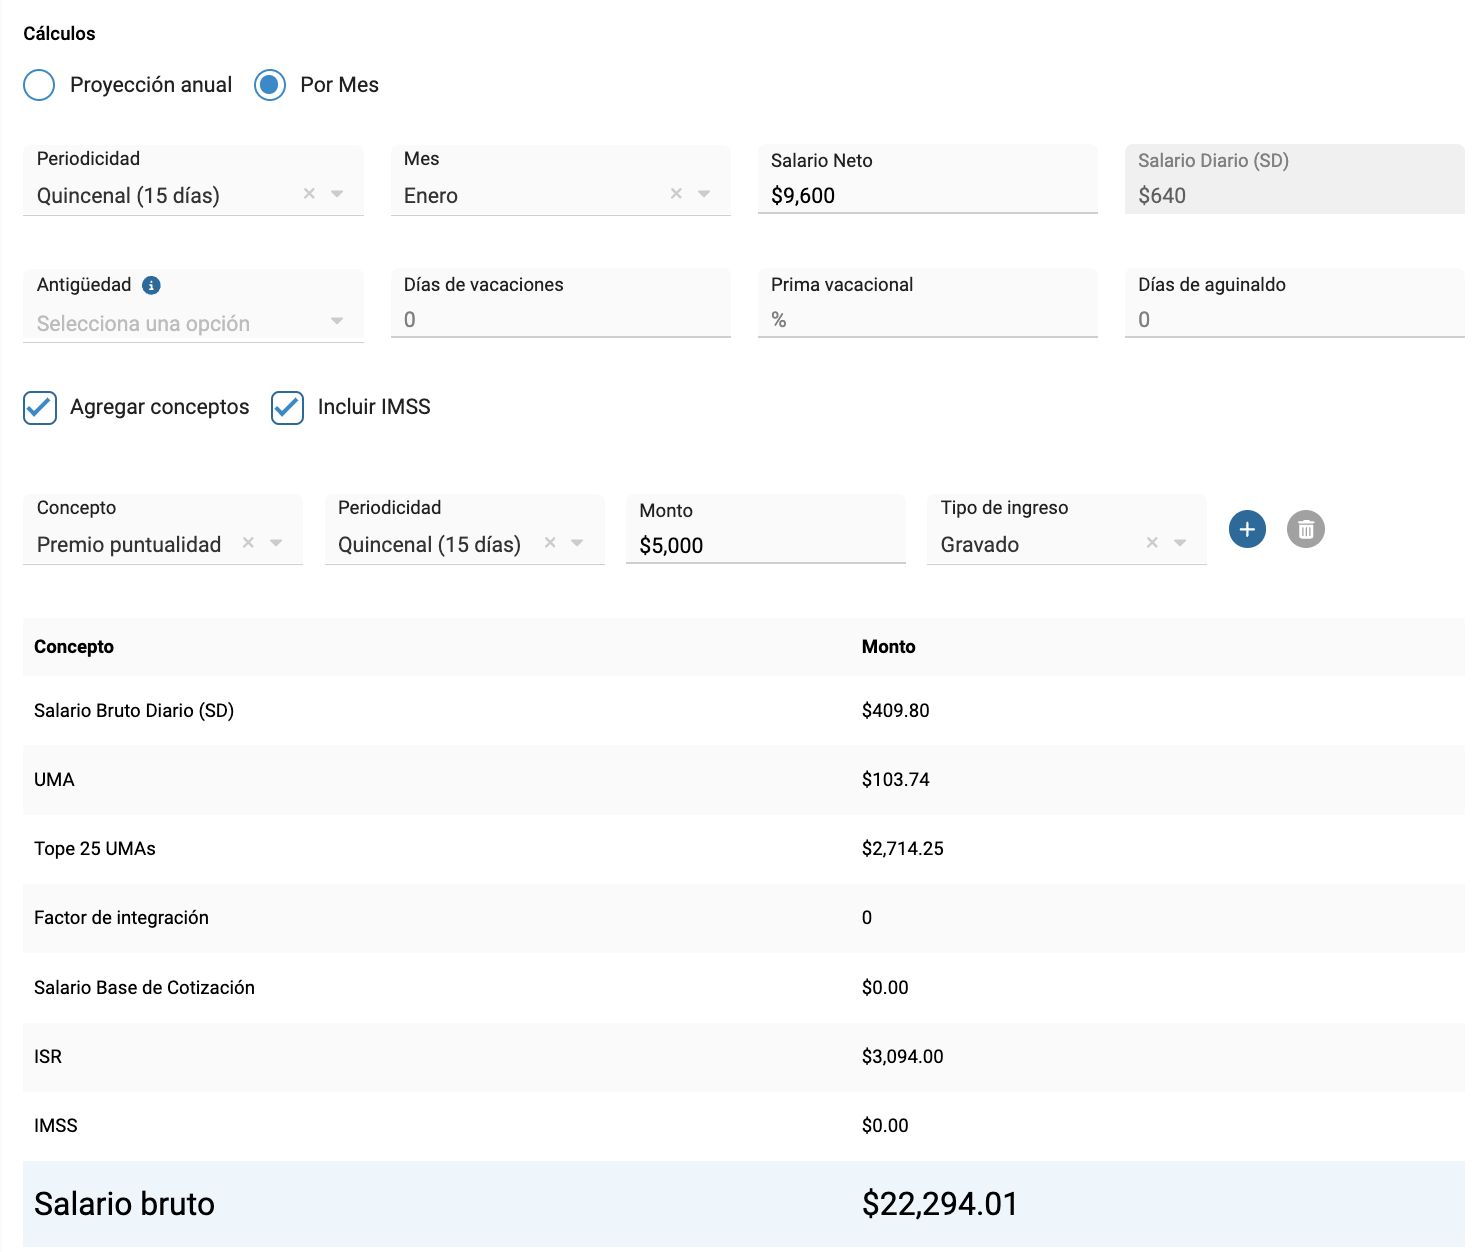Click the Monto field with $5,000
The image size is (1484, 1252).
(x=760, y=545)
